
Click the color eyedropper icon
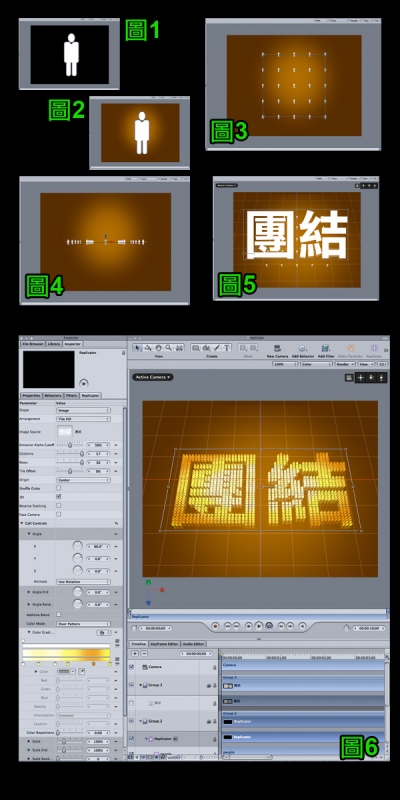[x=82, y=671]
